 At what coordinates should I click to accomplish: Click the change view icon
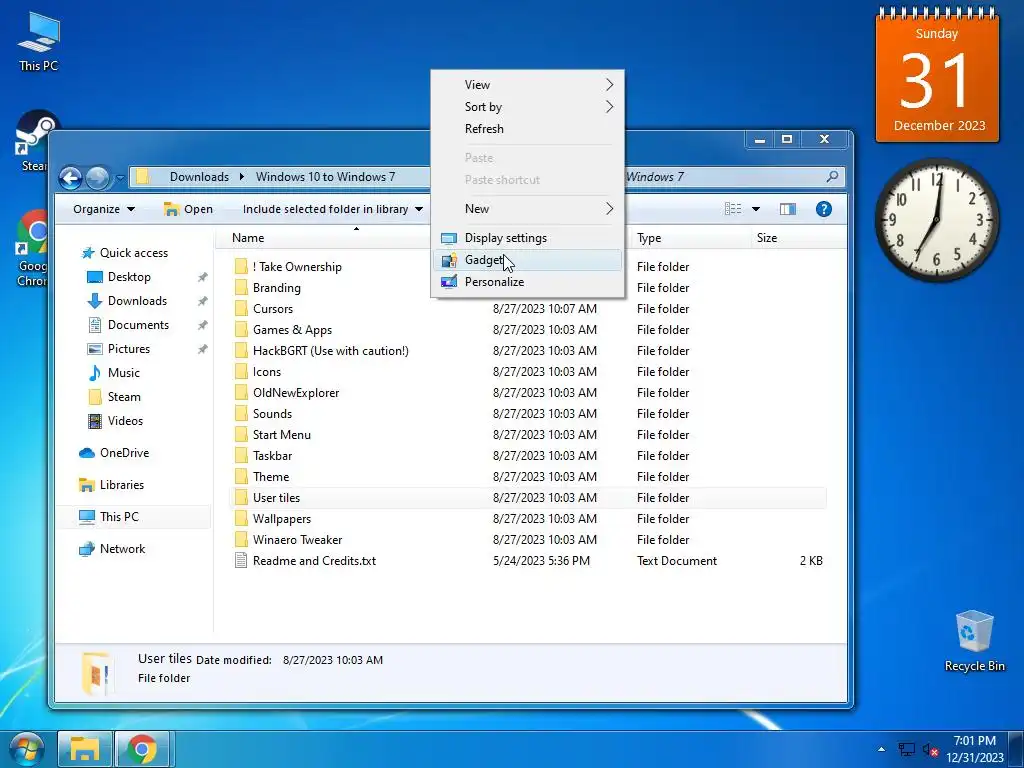(733, 209)
